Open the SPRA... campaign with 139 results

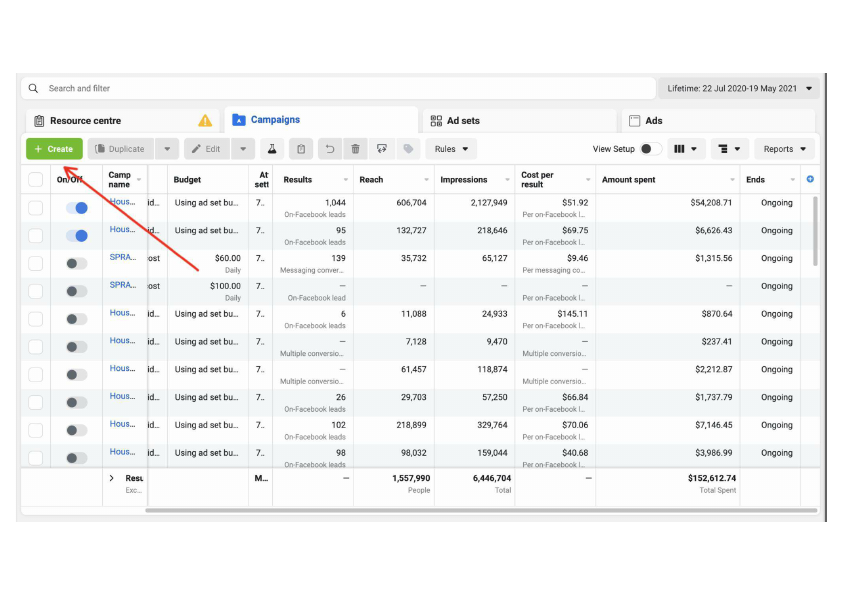(x=123, y=257)
